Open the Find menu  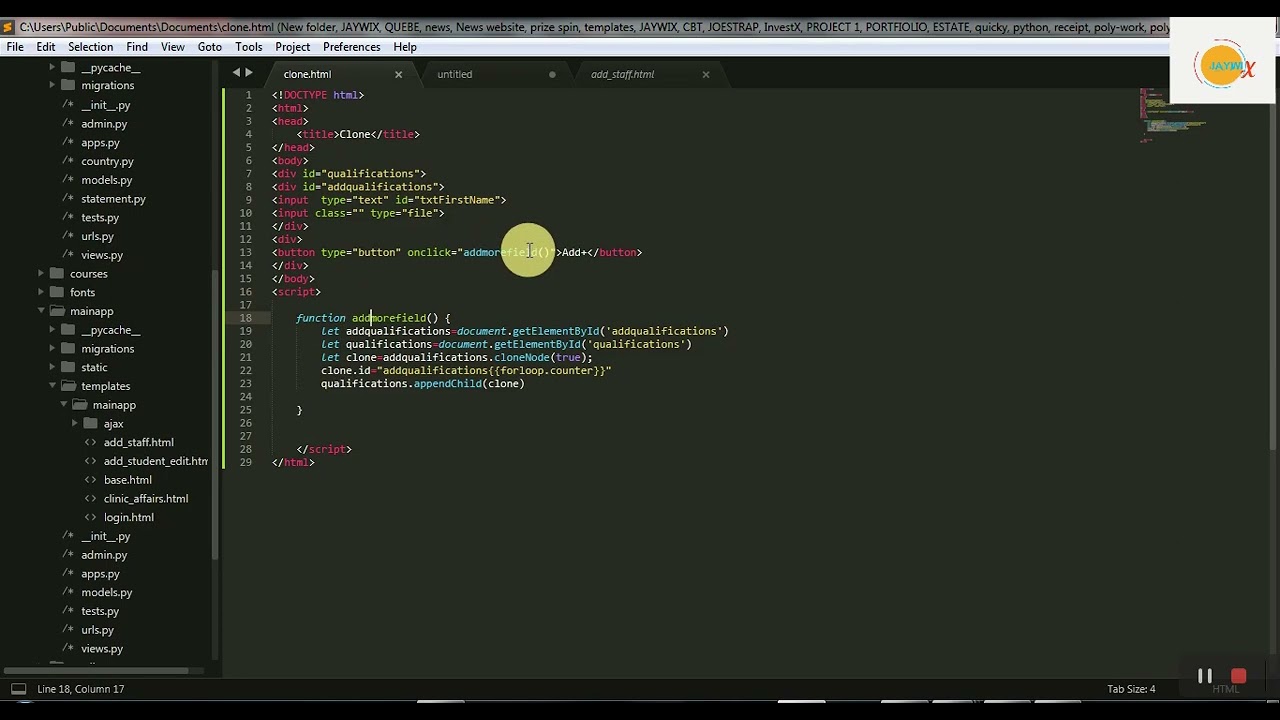coord(137,47)
